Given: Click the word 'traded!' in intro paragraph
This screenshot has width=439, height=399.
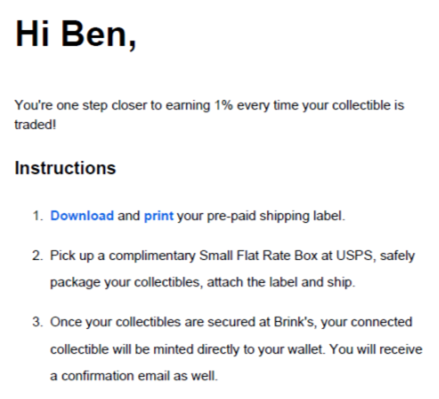Looking at the screenshot, I should point(35,125).
